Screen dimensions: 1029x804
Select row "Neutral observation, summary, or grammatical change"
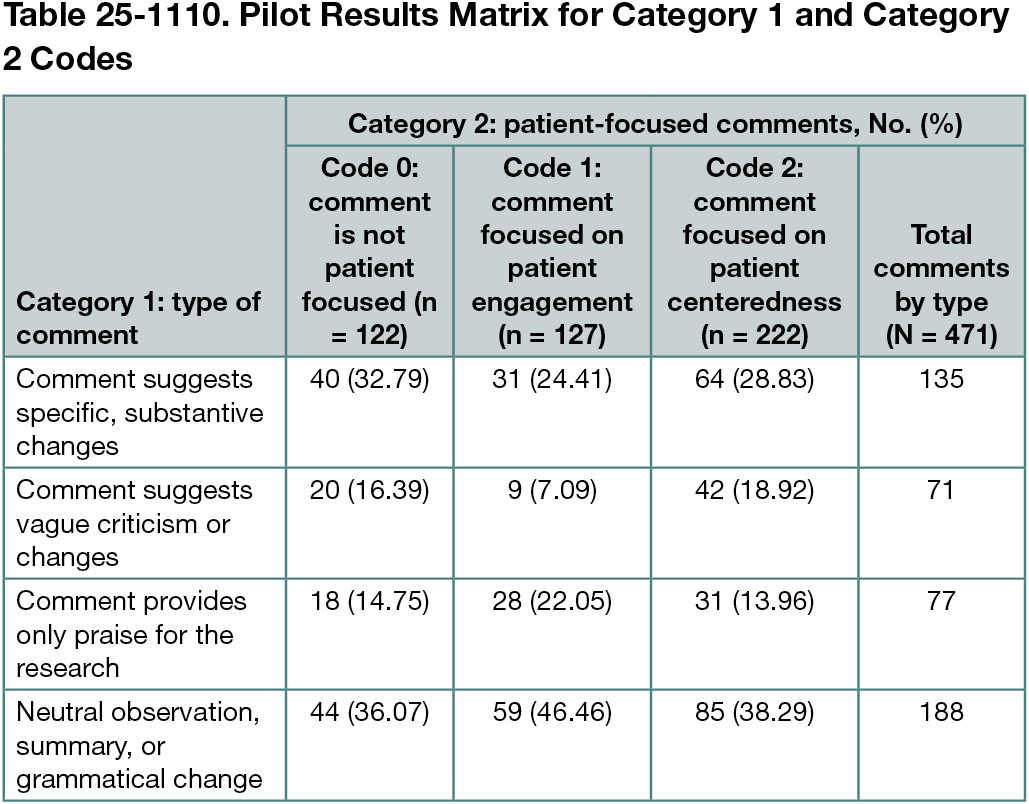coord(140,745)
